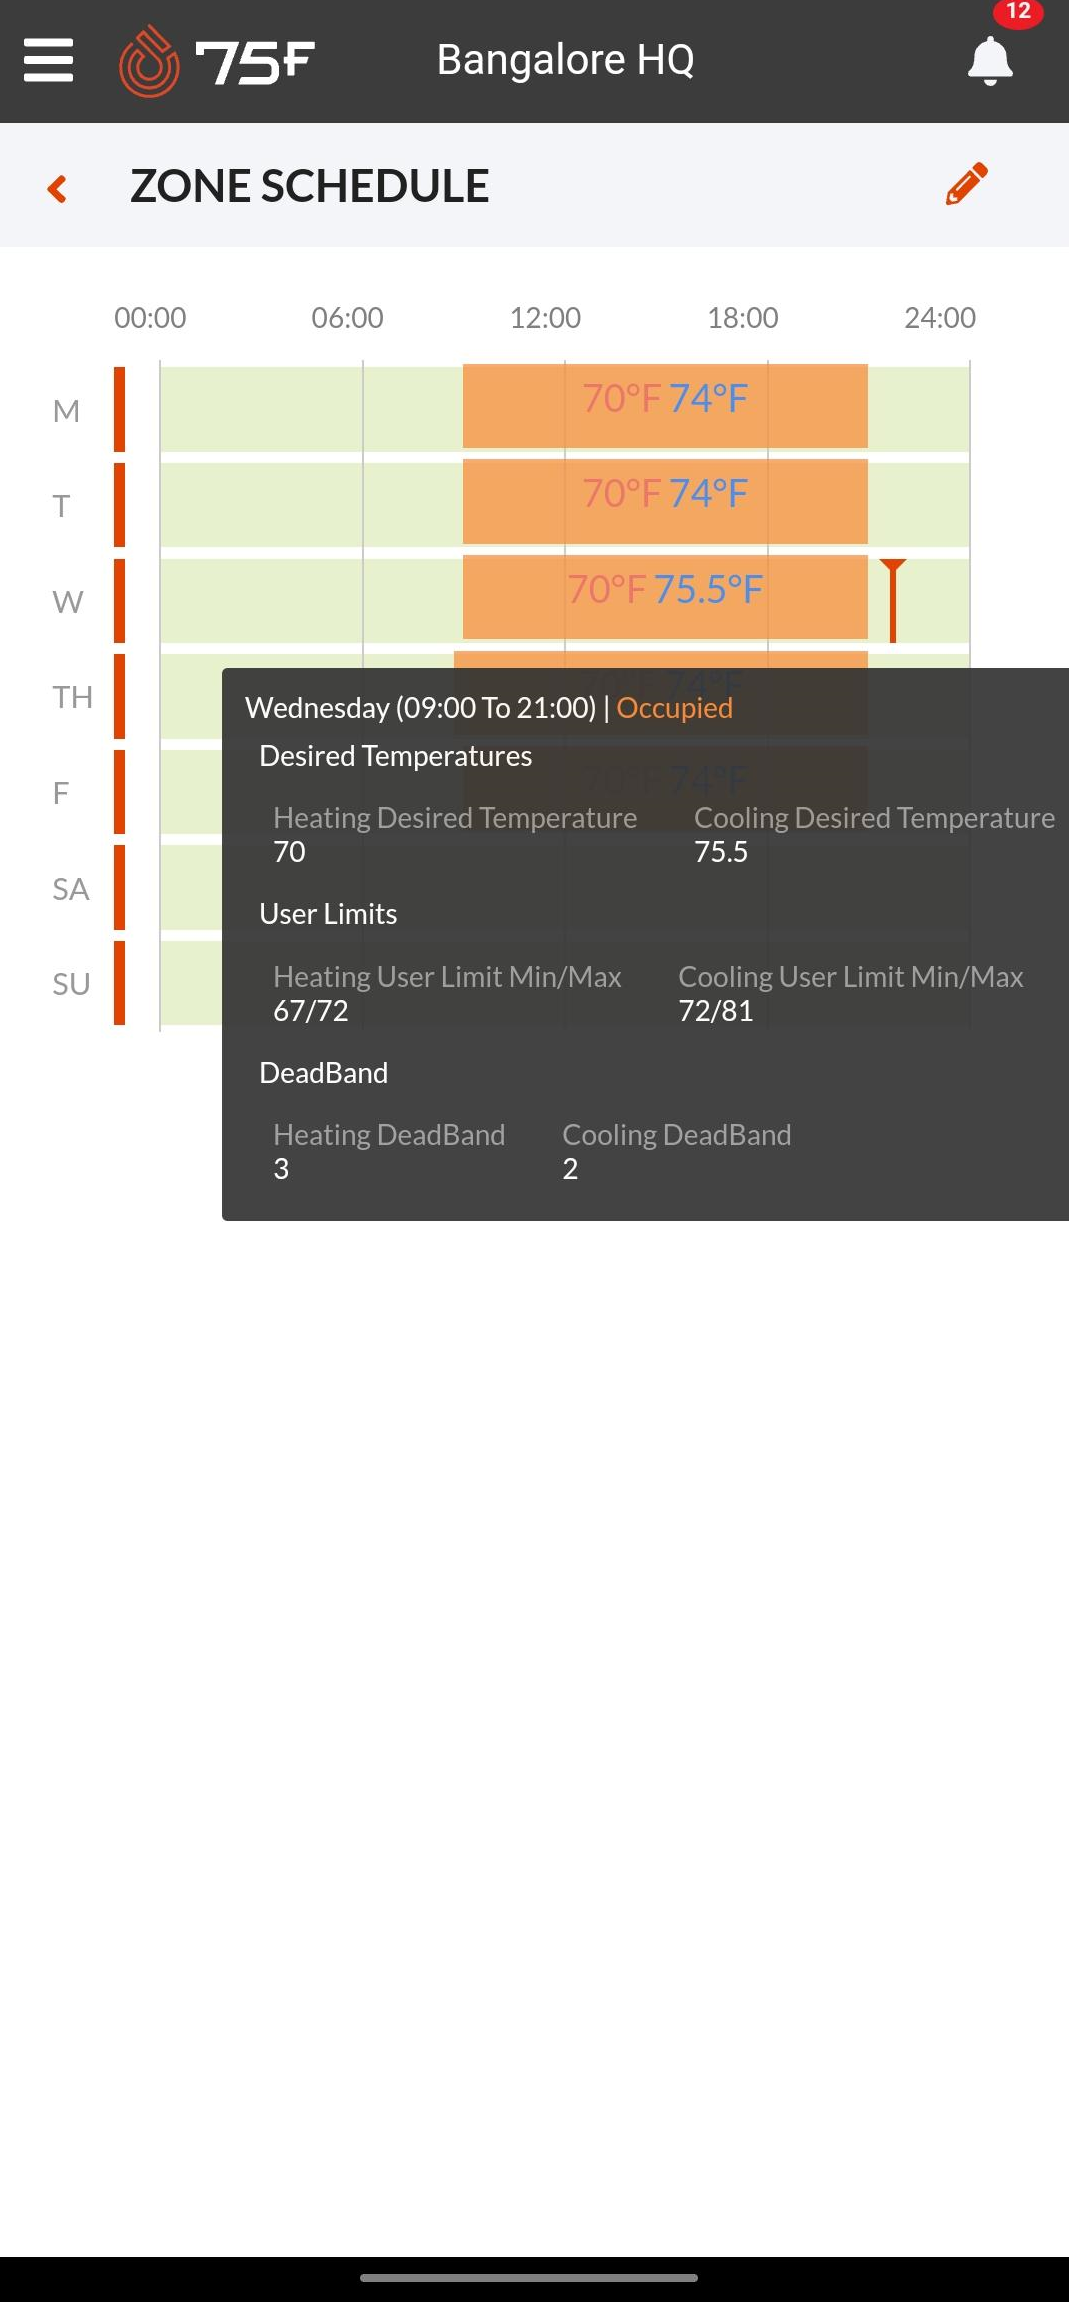Tap the Heating User Limit Min/Max 67/72
The width and height of the screenshot is (1069, 2302).
[x=311, y=1011]
